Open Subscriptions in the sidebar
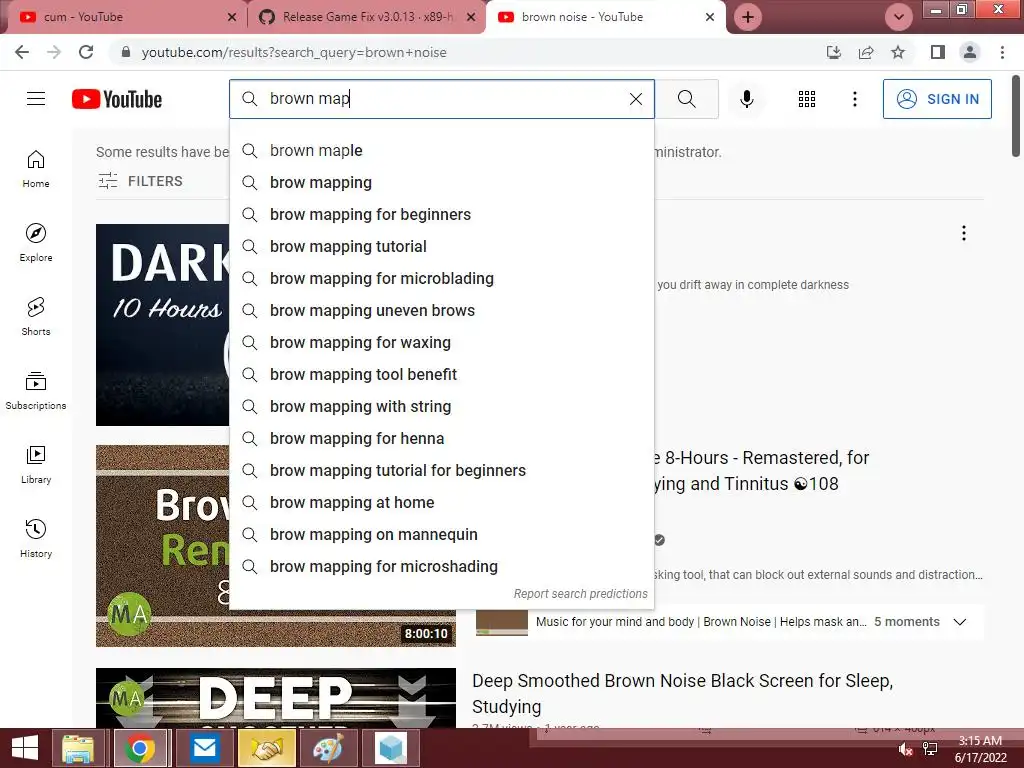1024x768 pixels. 36,391
